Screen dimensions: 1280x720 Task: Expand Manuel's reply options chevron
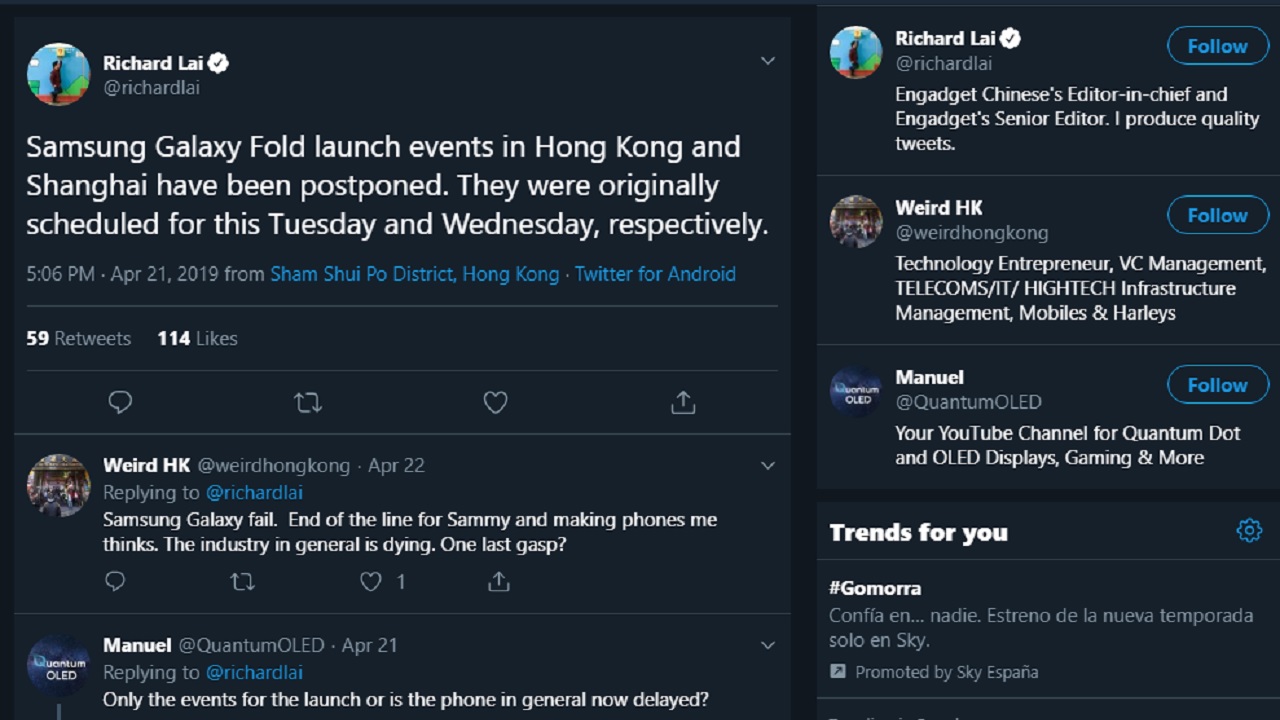[x=768, y=645]
